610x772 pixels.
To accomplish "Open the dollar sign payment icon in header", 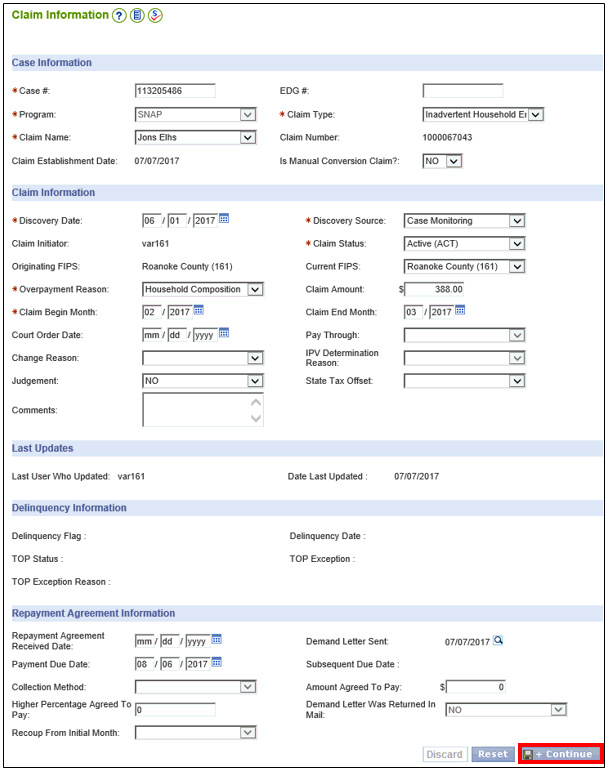I will tap(155, 16).
